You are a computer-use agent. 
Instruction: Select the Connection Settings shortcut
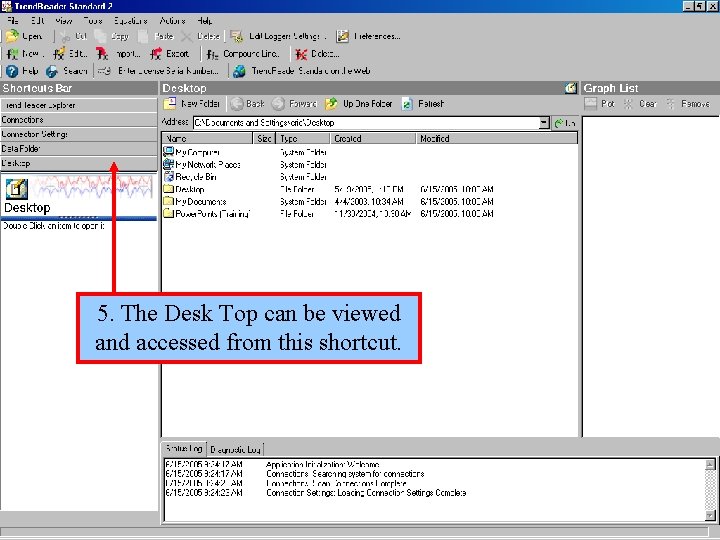79,134
